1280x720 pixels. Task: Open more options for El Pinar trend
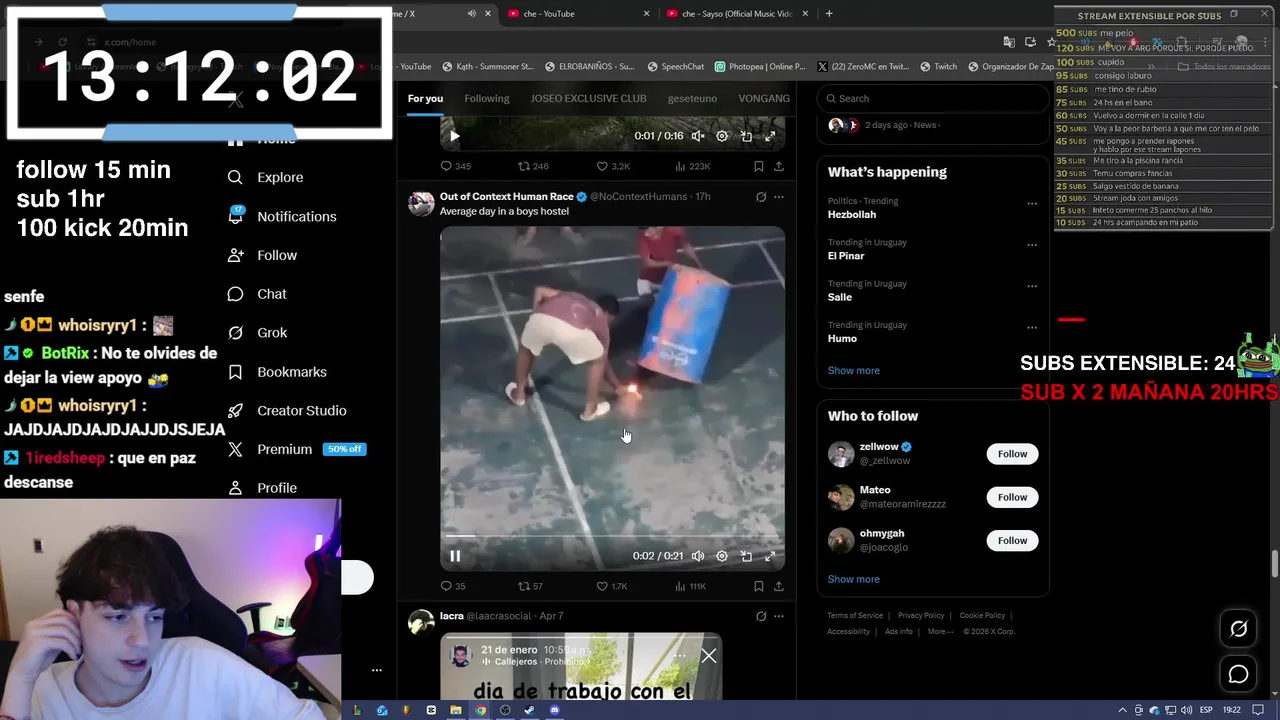coord(1032,245)
